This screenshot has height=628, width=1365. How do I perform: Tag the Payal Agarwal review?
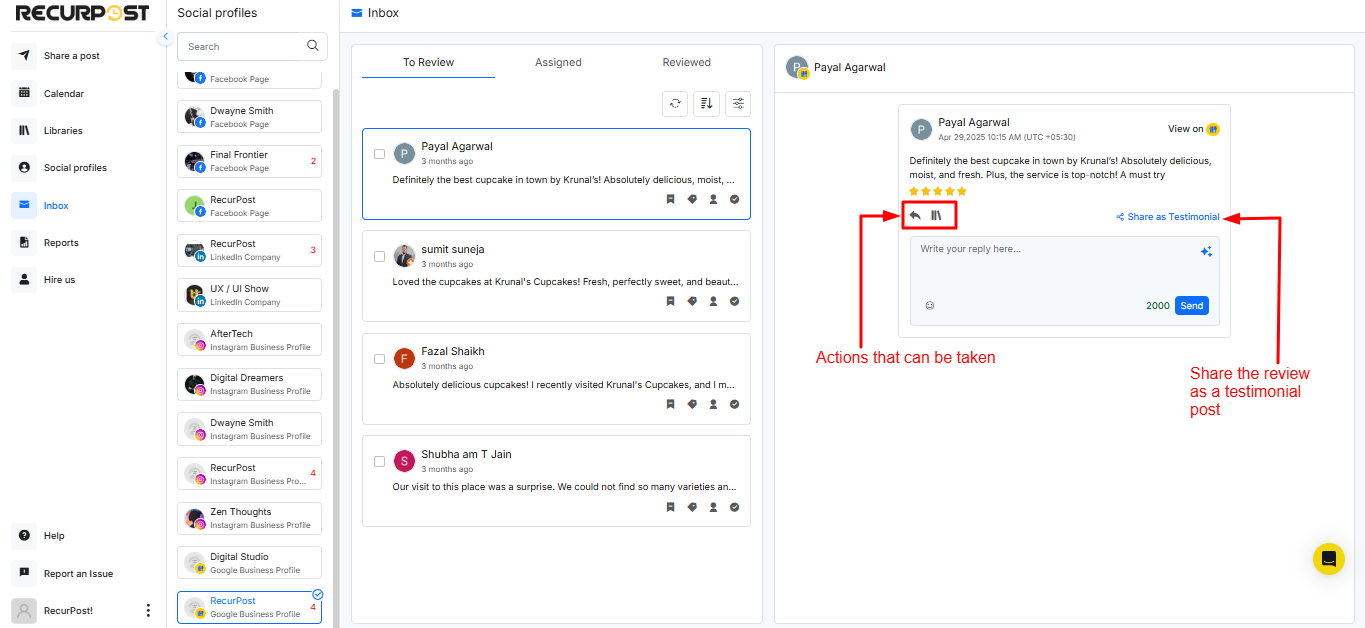pyautogui.click(x=692, y=199)
